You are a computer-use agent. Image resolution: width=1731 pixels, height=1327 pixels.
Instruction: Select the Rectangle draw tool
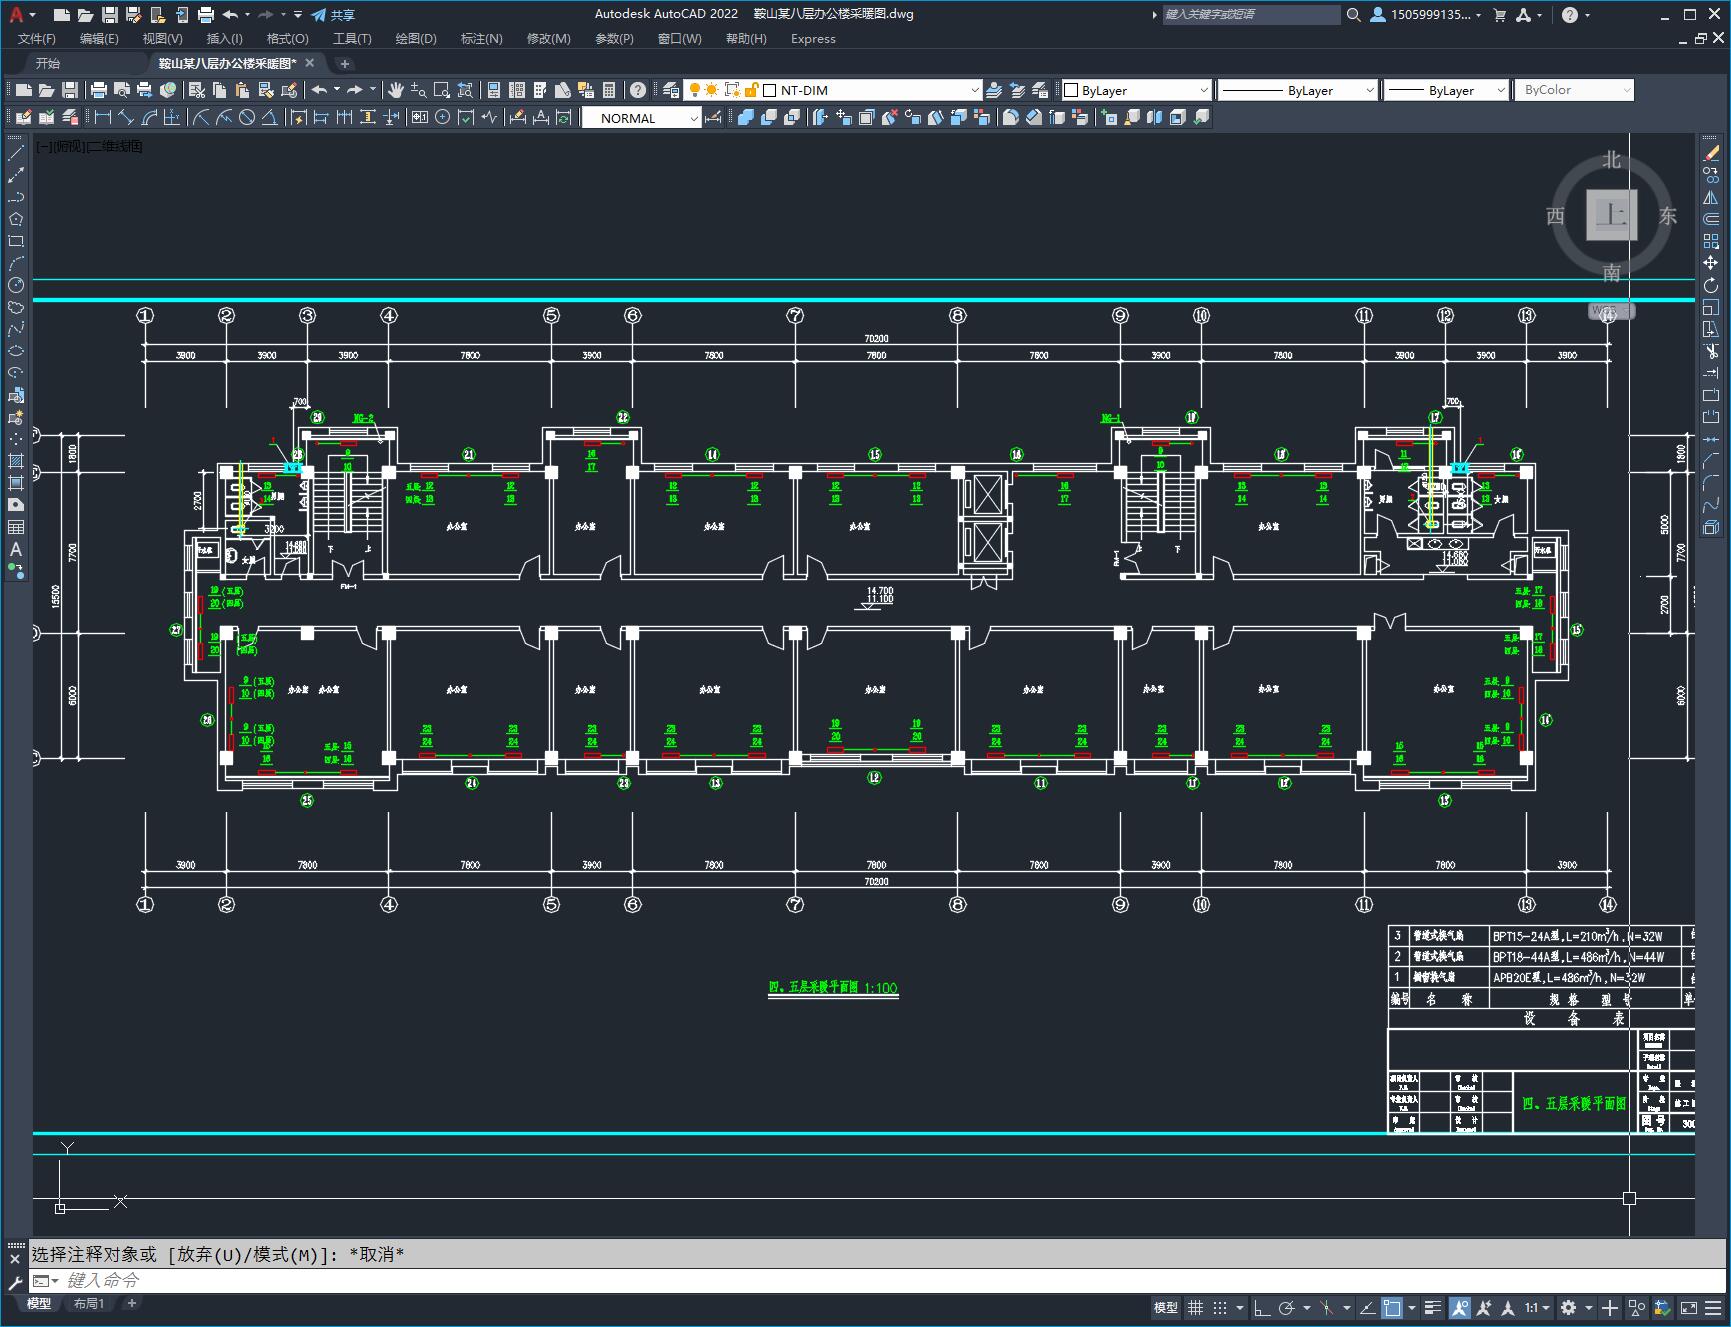(x=16, y=241)
